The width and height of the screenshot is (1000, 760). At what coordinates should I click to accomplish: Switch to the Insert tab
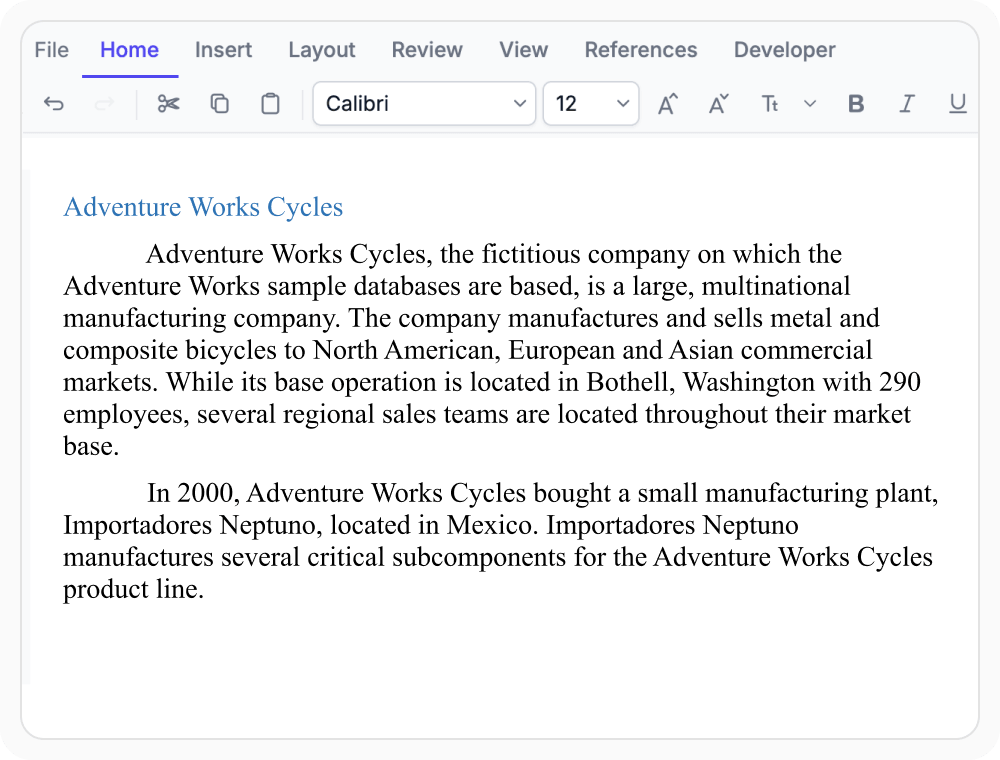click(223, 50)
